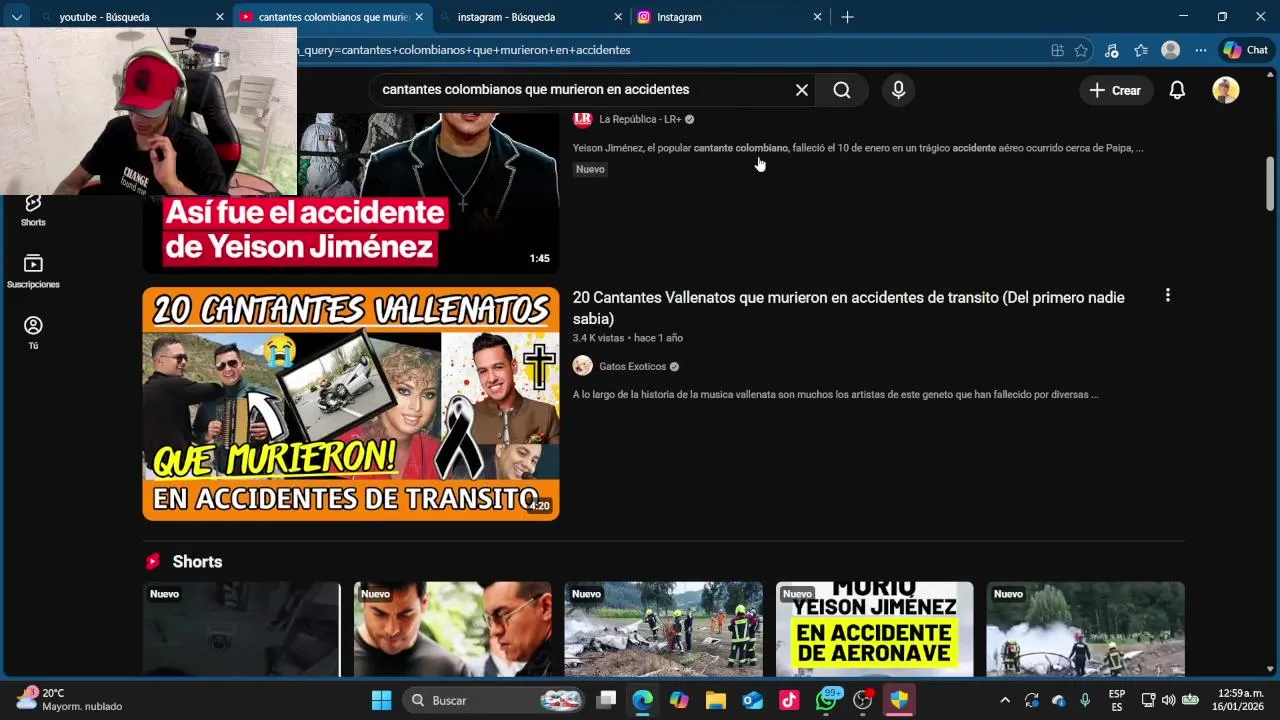The width and height of the screenshot is (1280, 720).
Task: Open Edge settings and more menu
Action: tap(1200, 50)
